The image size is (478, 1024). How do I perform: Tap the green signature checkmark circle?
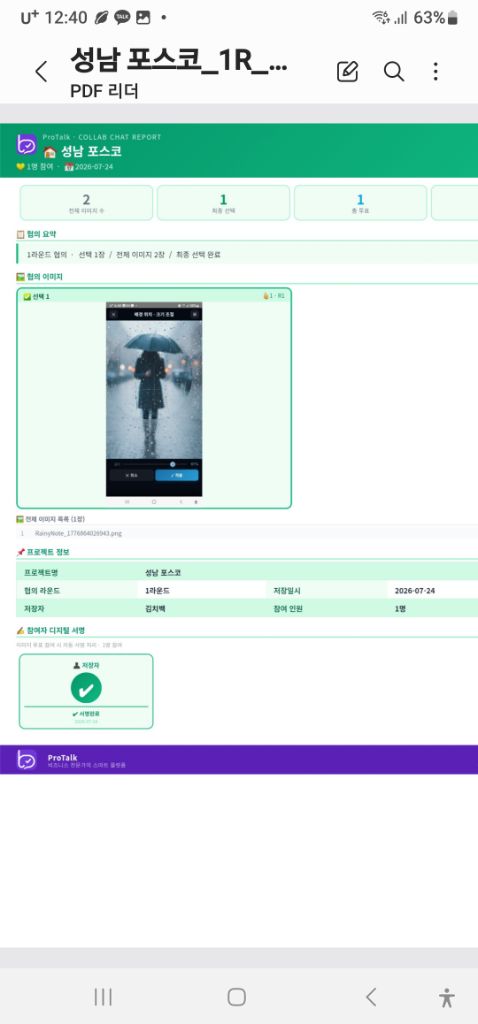(86, 688)
